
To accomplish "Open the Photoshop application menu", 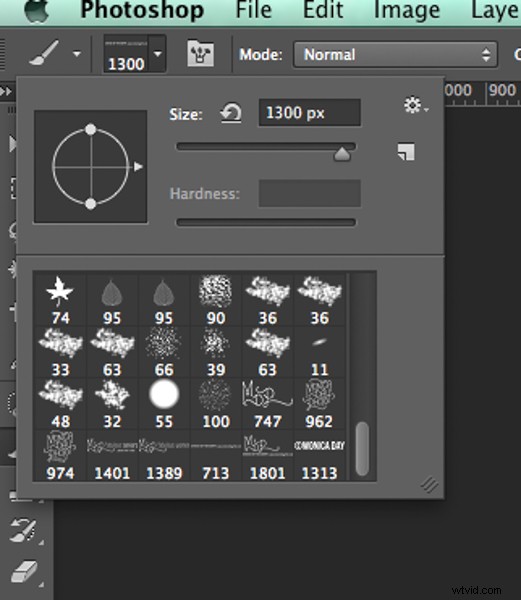I will click(x=142, y=10).
